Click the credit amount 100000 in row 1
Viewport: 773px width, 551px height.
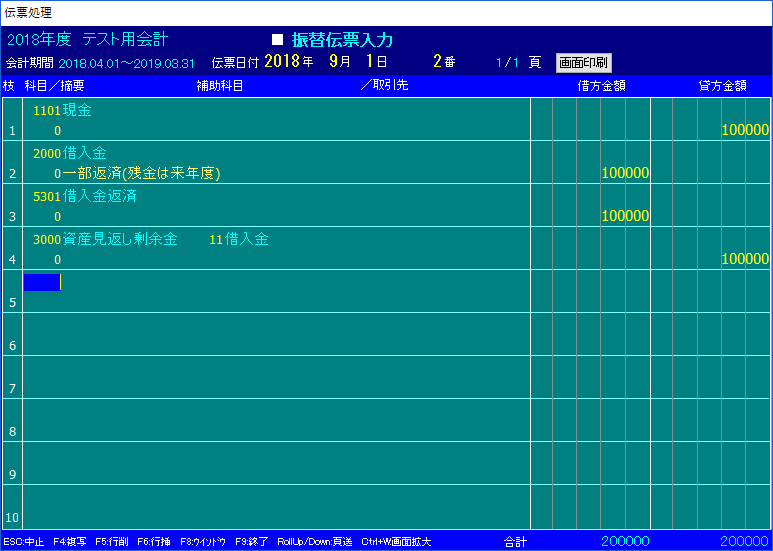[x=745, y=130]
